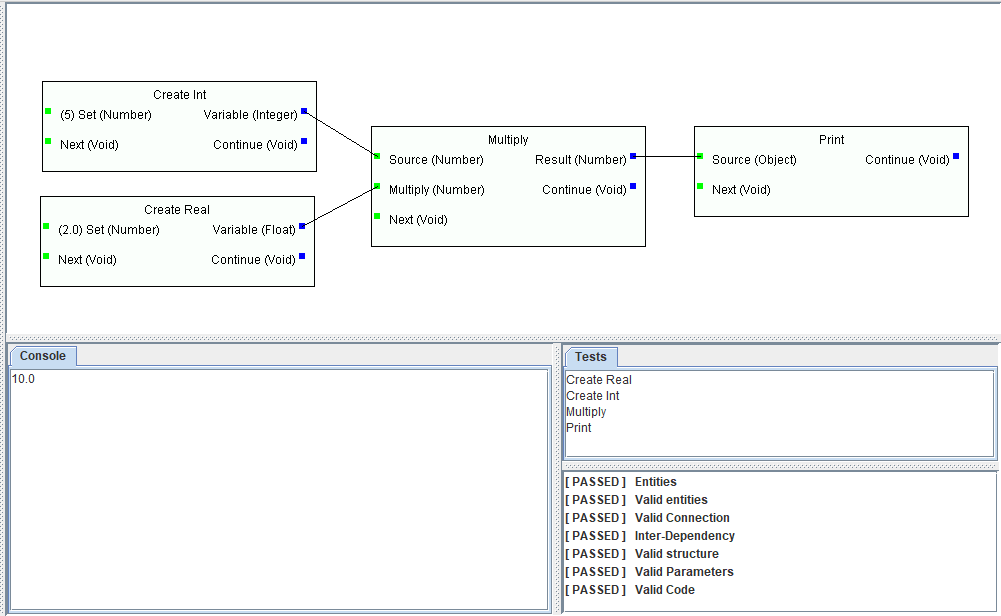
Task: Click the 'Source (Number)' label on Multiply
Action: (x=436, y=160)
